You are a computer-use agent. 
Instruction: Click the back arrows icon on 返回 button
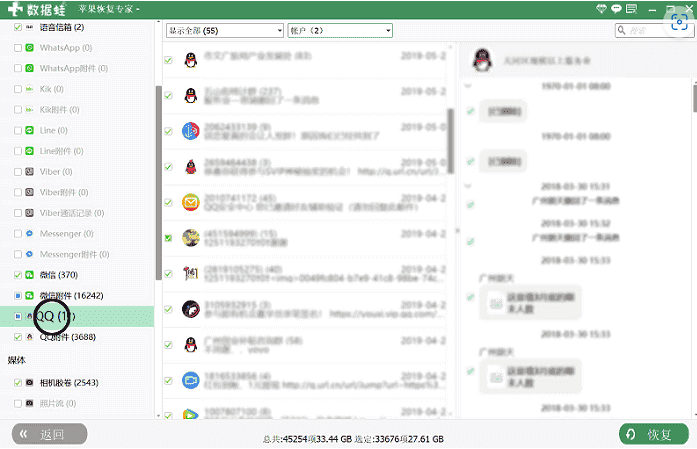(24, 434)
